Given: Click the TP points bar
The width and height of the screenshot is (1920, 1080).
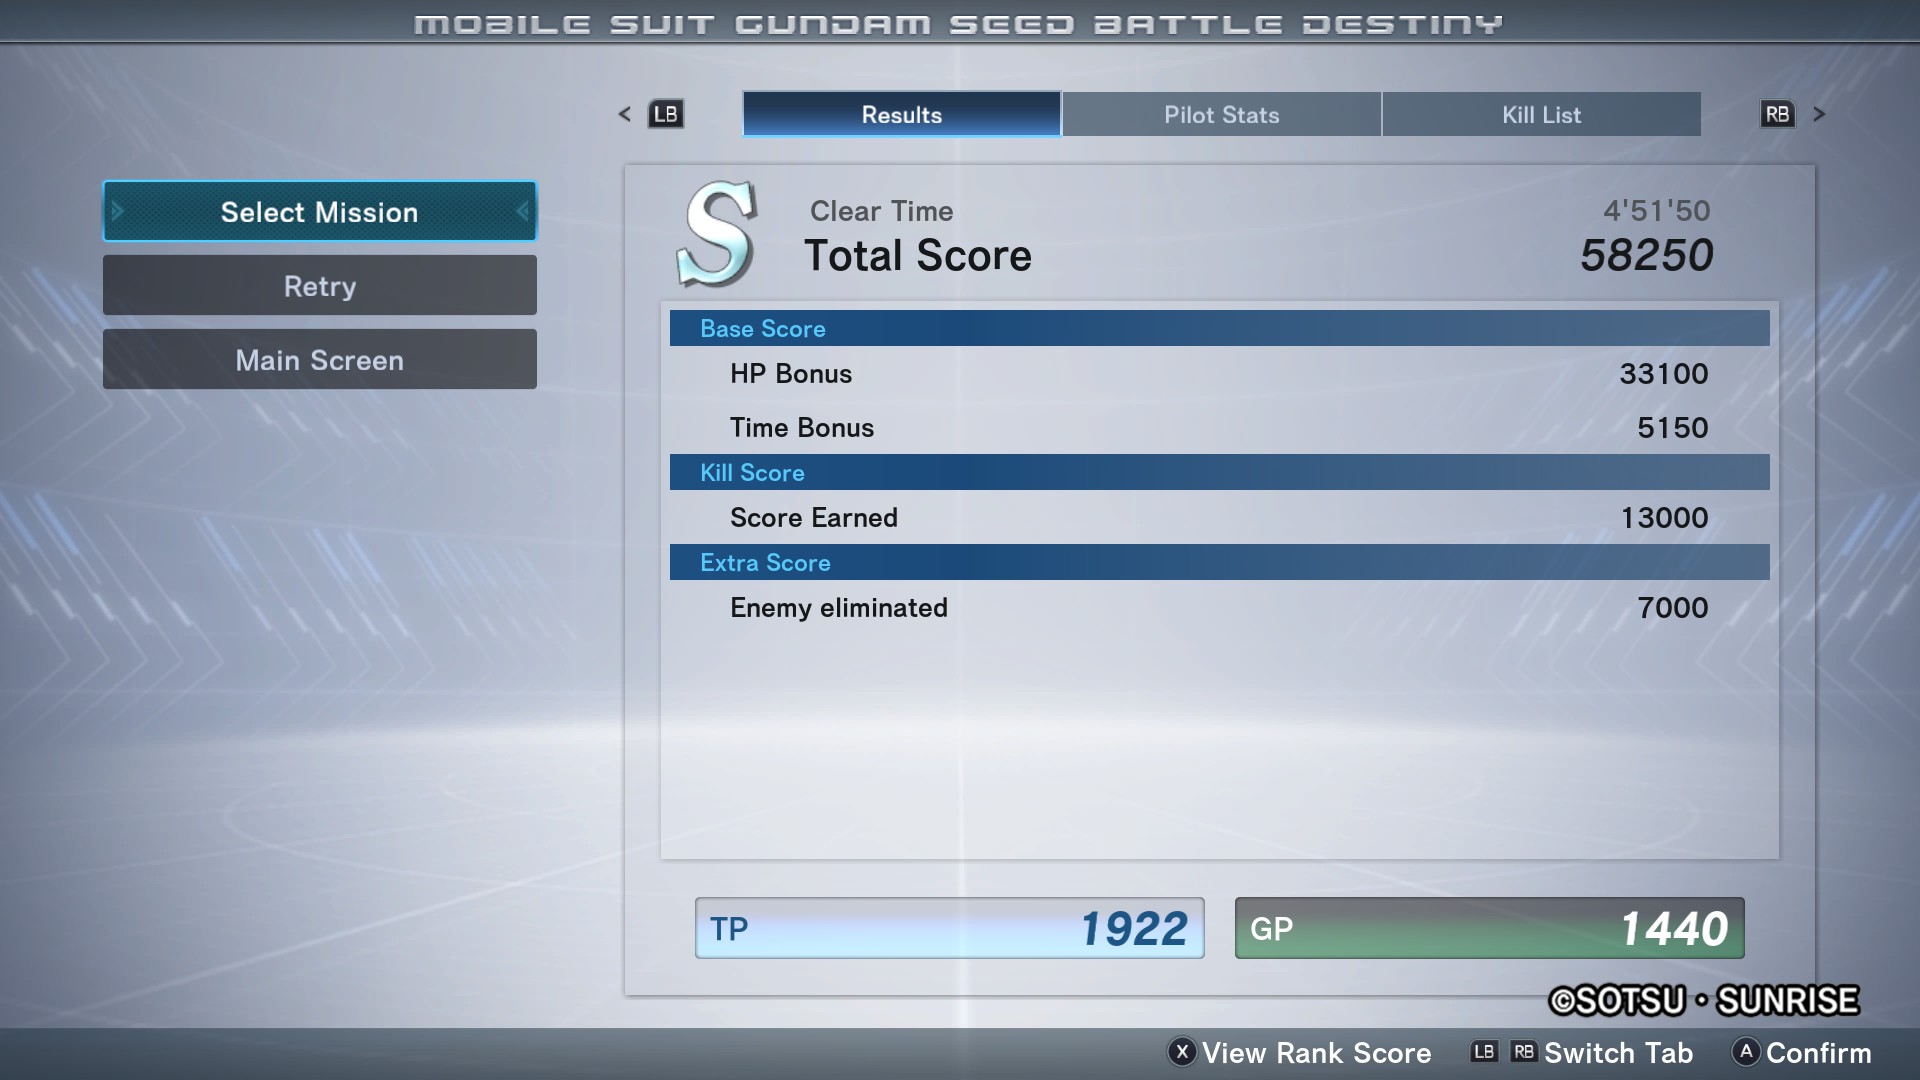Looking at the screenshot, I should pos(949,928).
